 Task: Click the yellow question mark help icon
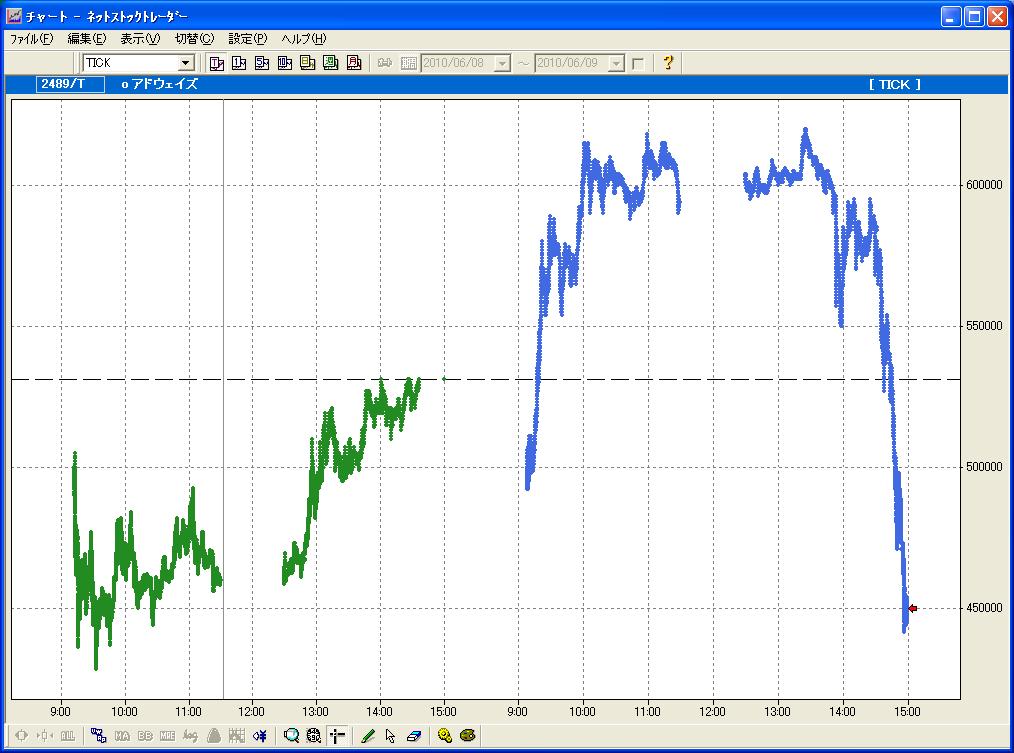tap(668, 63)
